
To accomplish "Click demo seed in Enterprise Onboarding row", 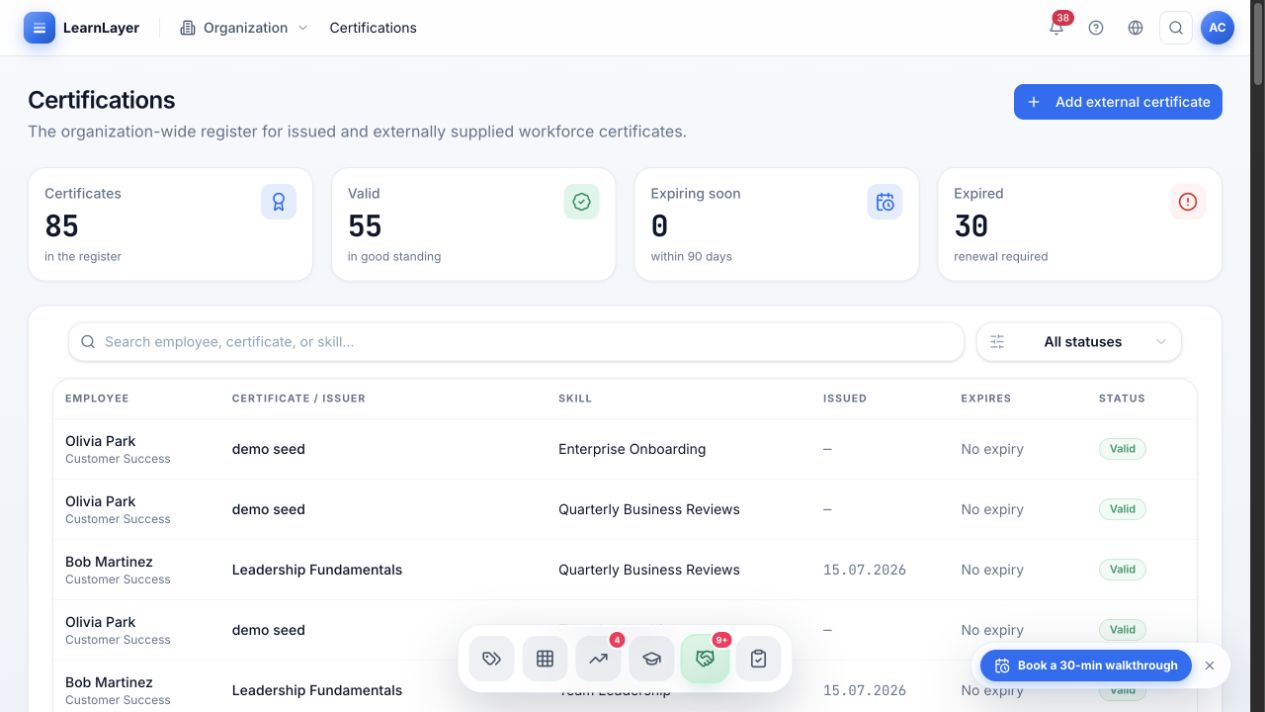I will [268, 449].
